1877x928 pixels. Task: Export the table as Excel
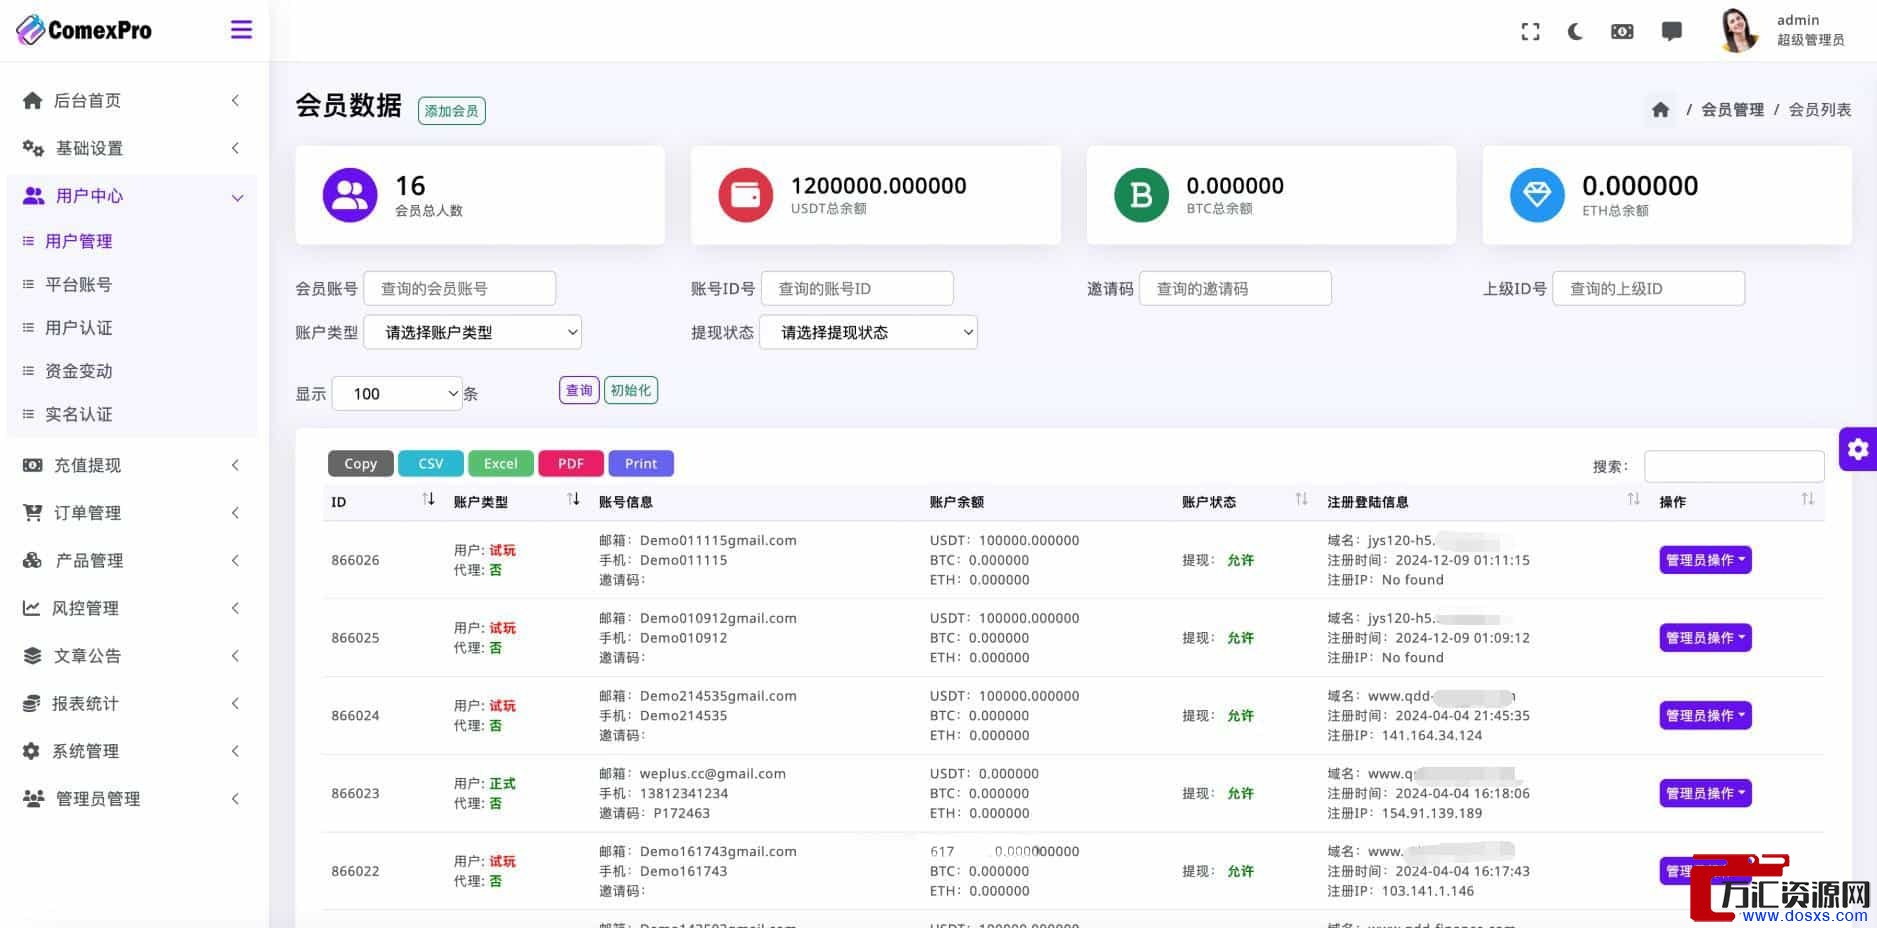point(500,464)
